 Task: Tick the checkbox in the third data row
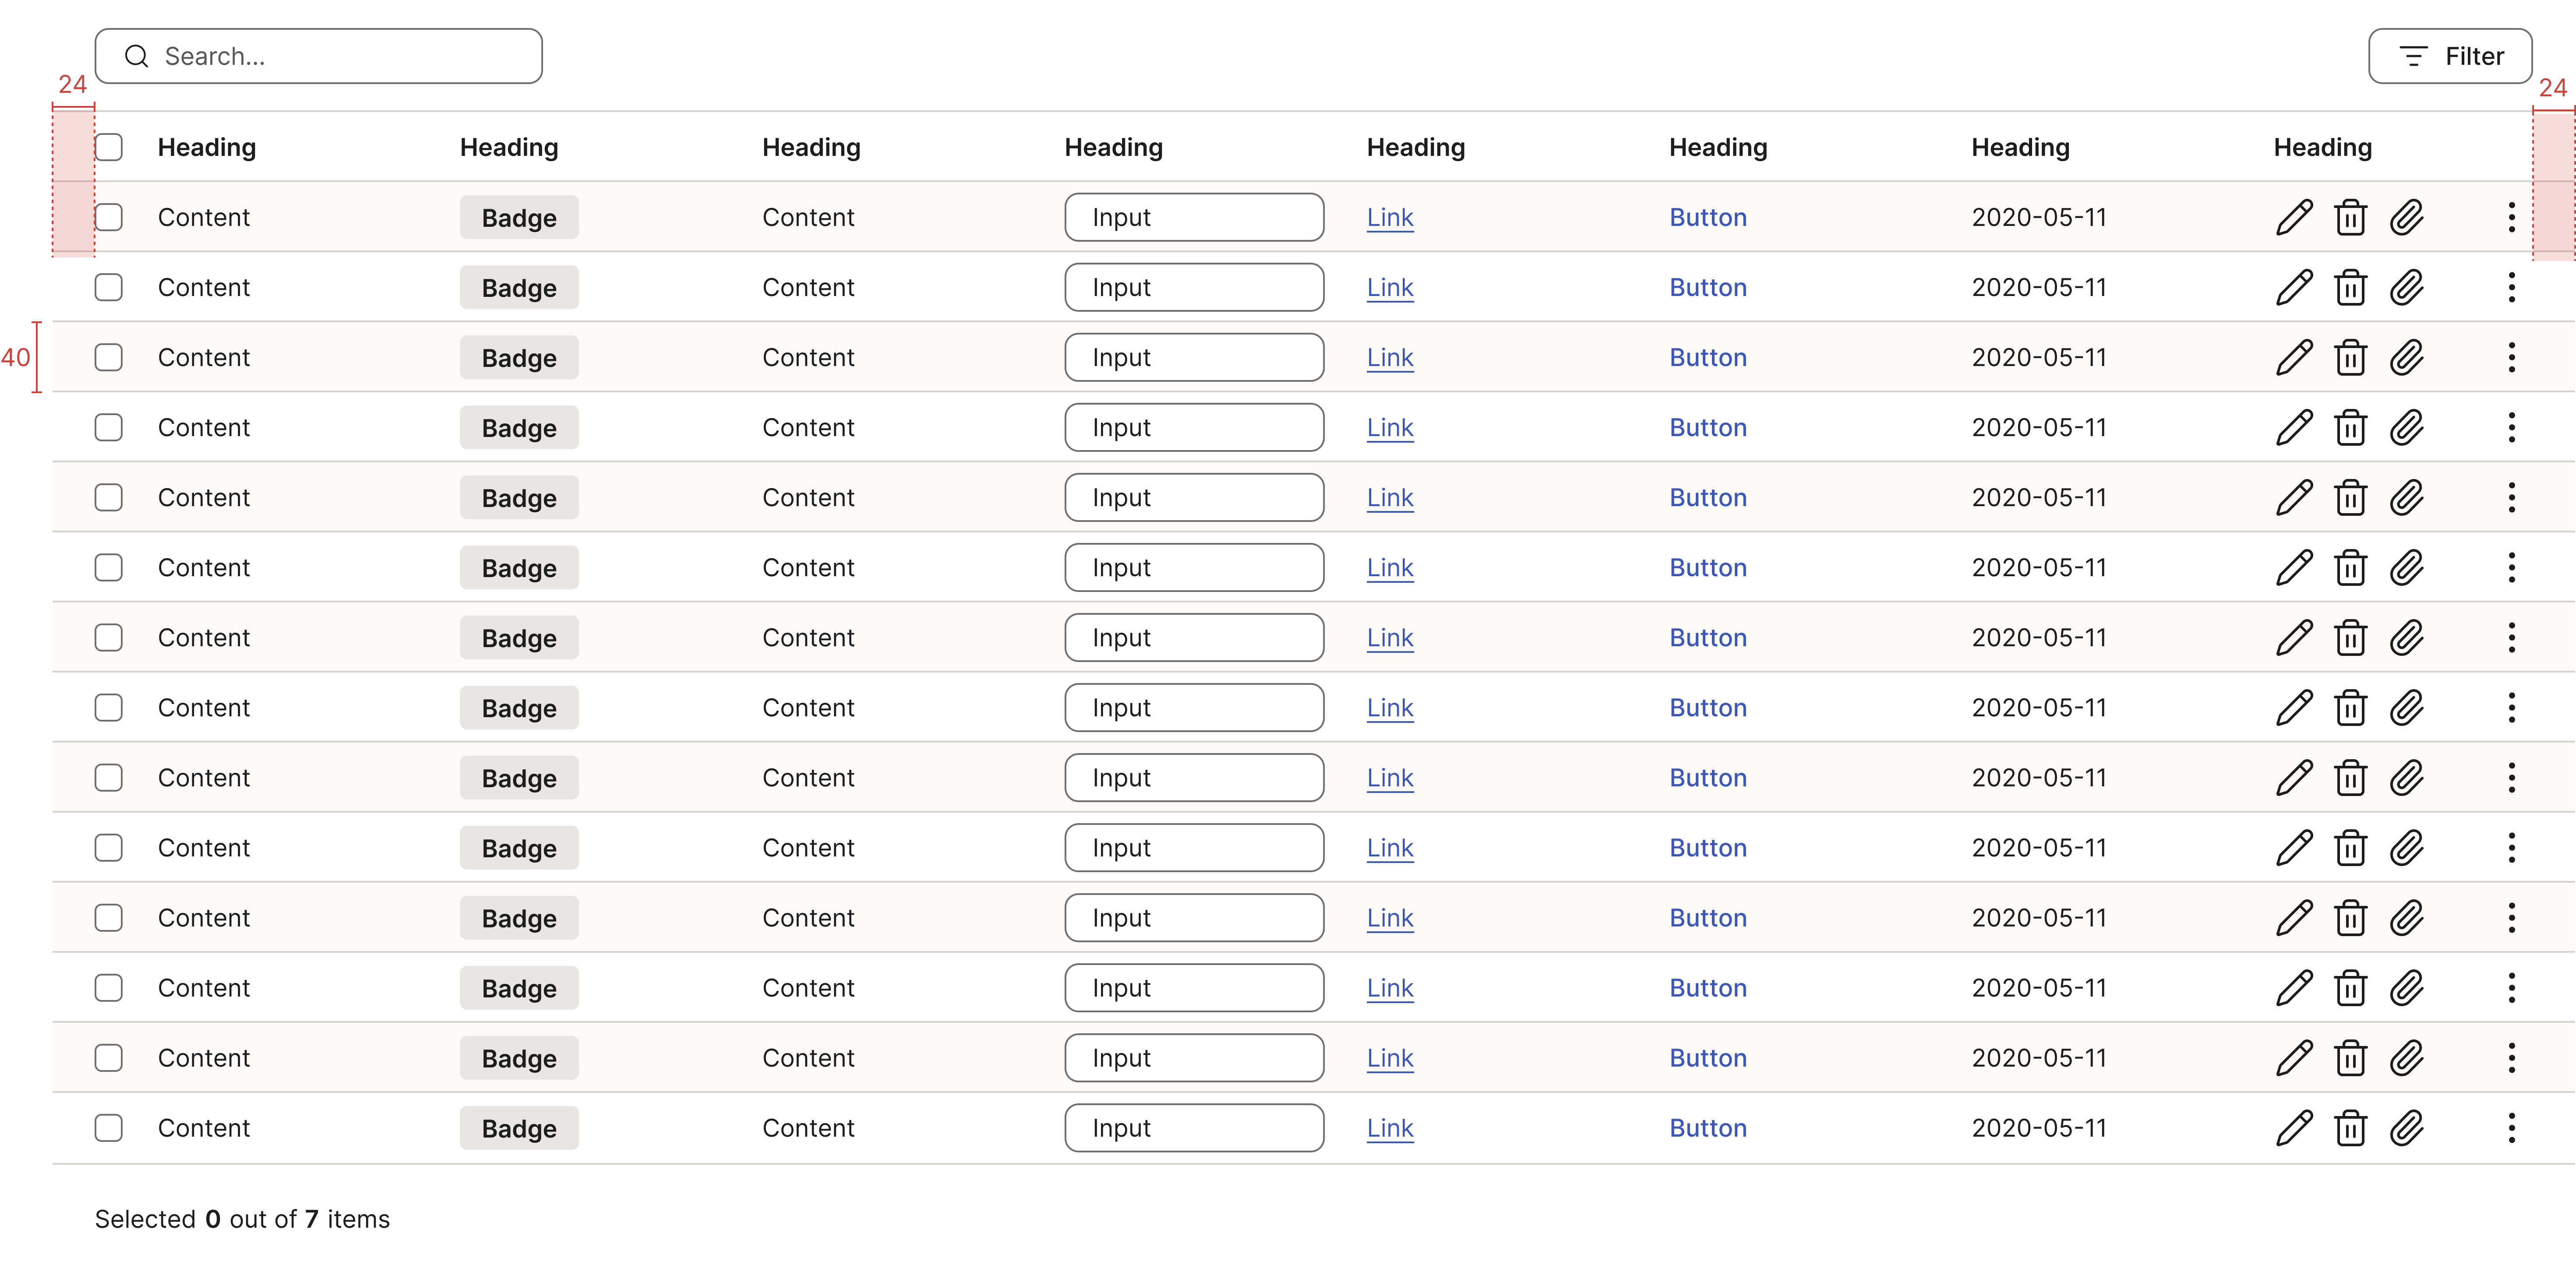(x=109, y=357)
